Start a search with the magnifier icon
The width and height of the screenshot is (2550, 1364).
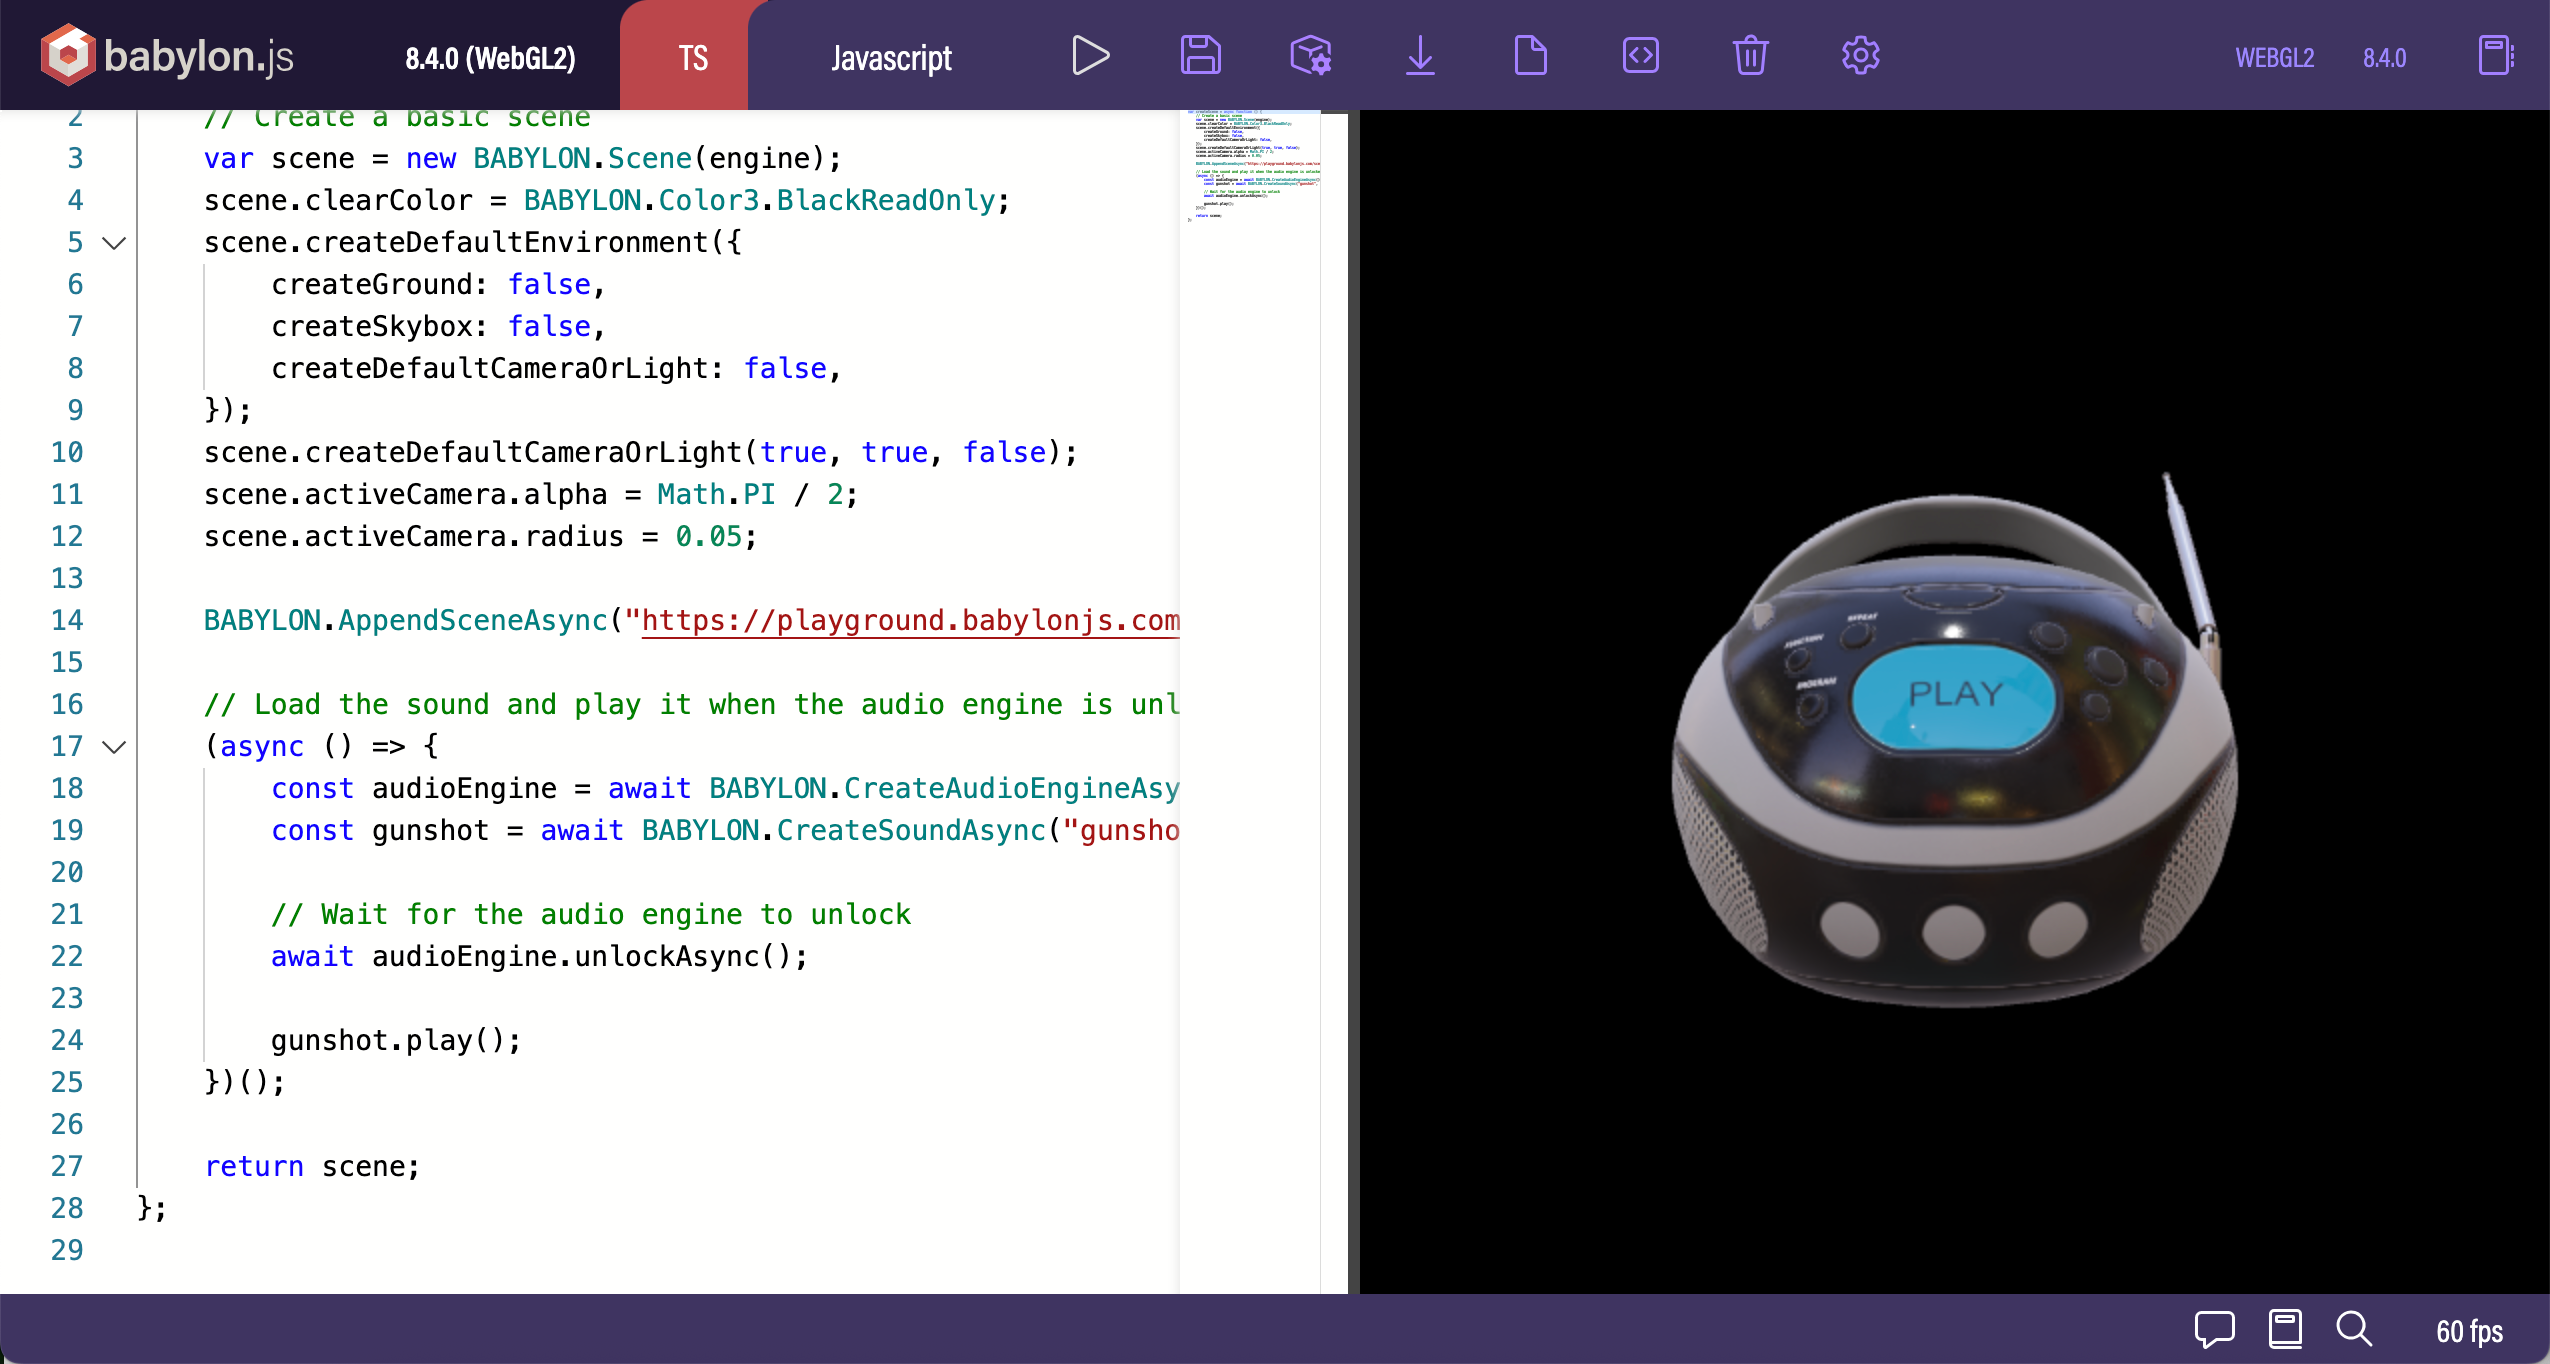click(x=2353, y=1328)
